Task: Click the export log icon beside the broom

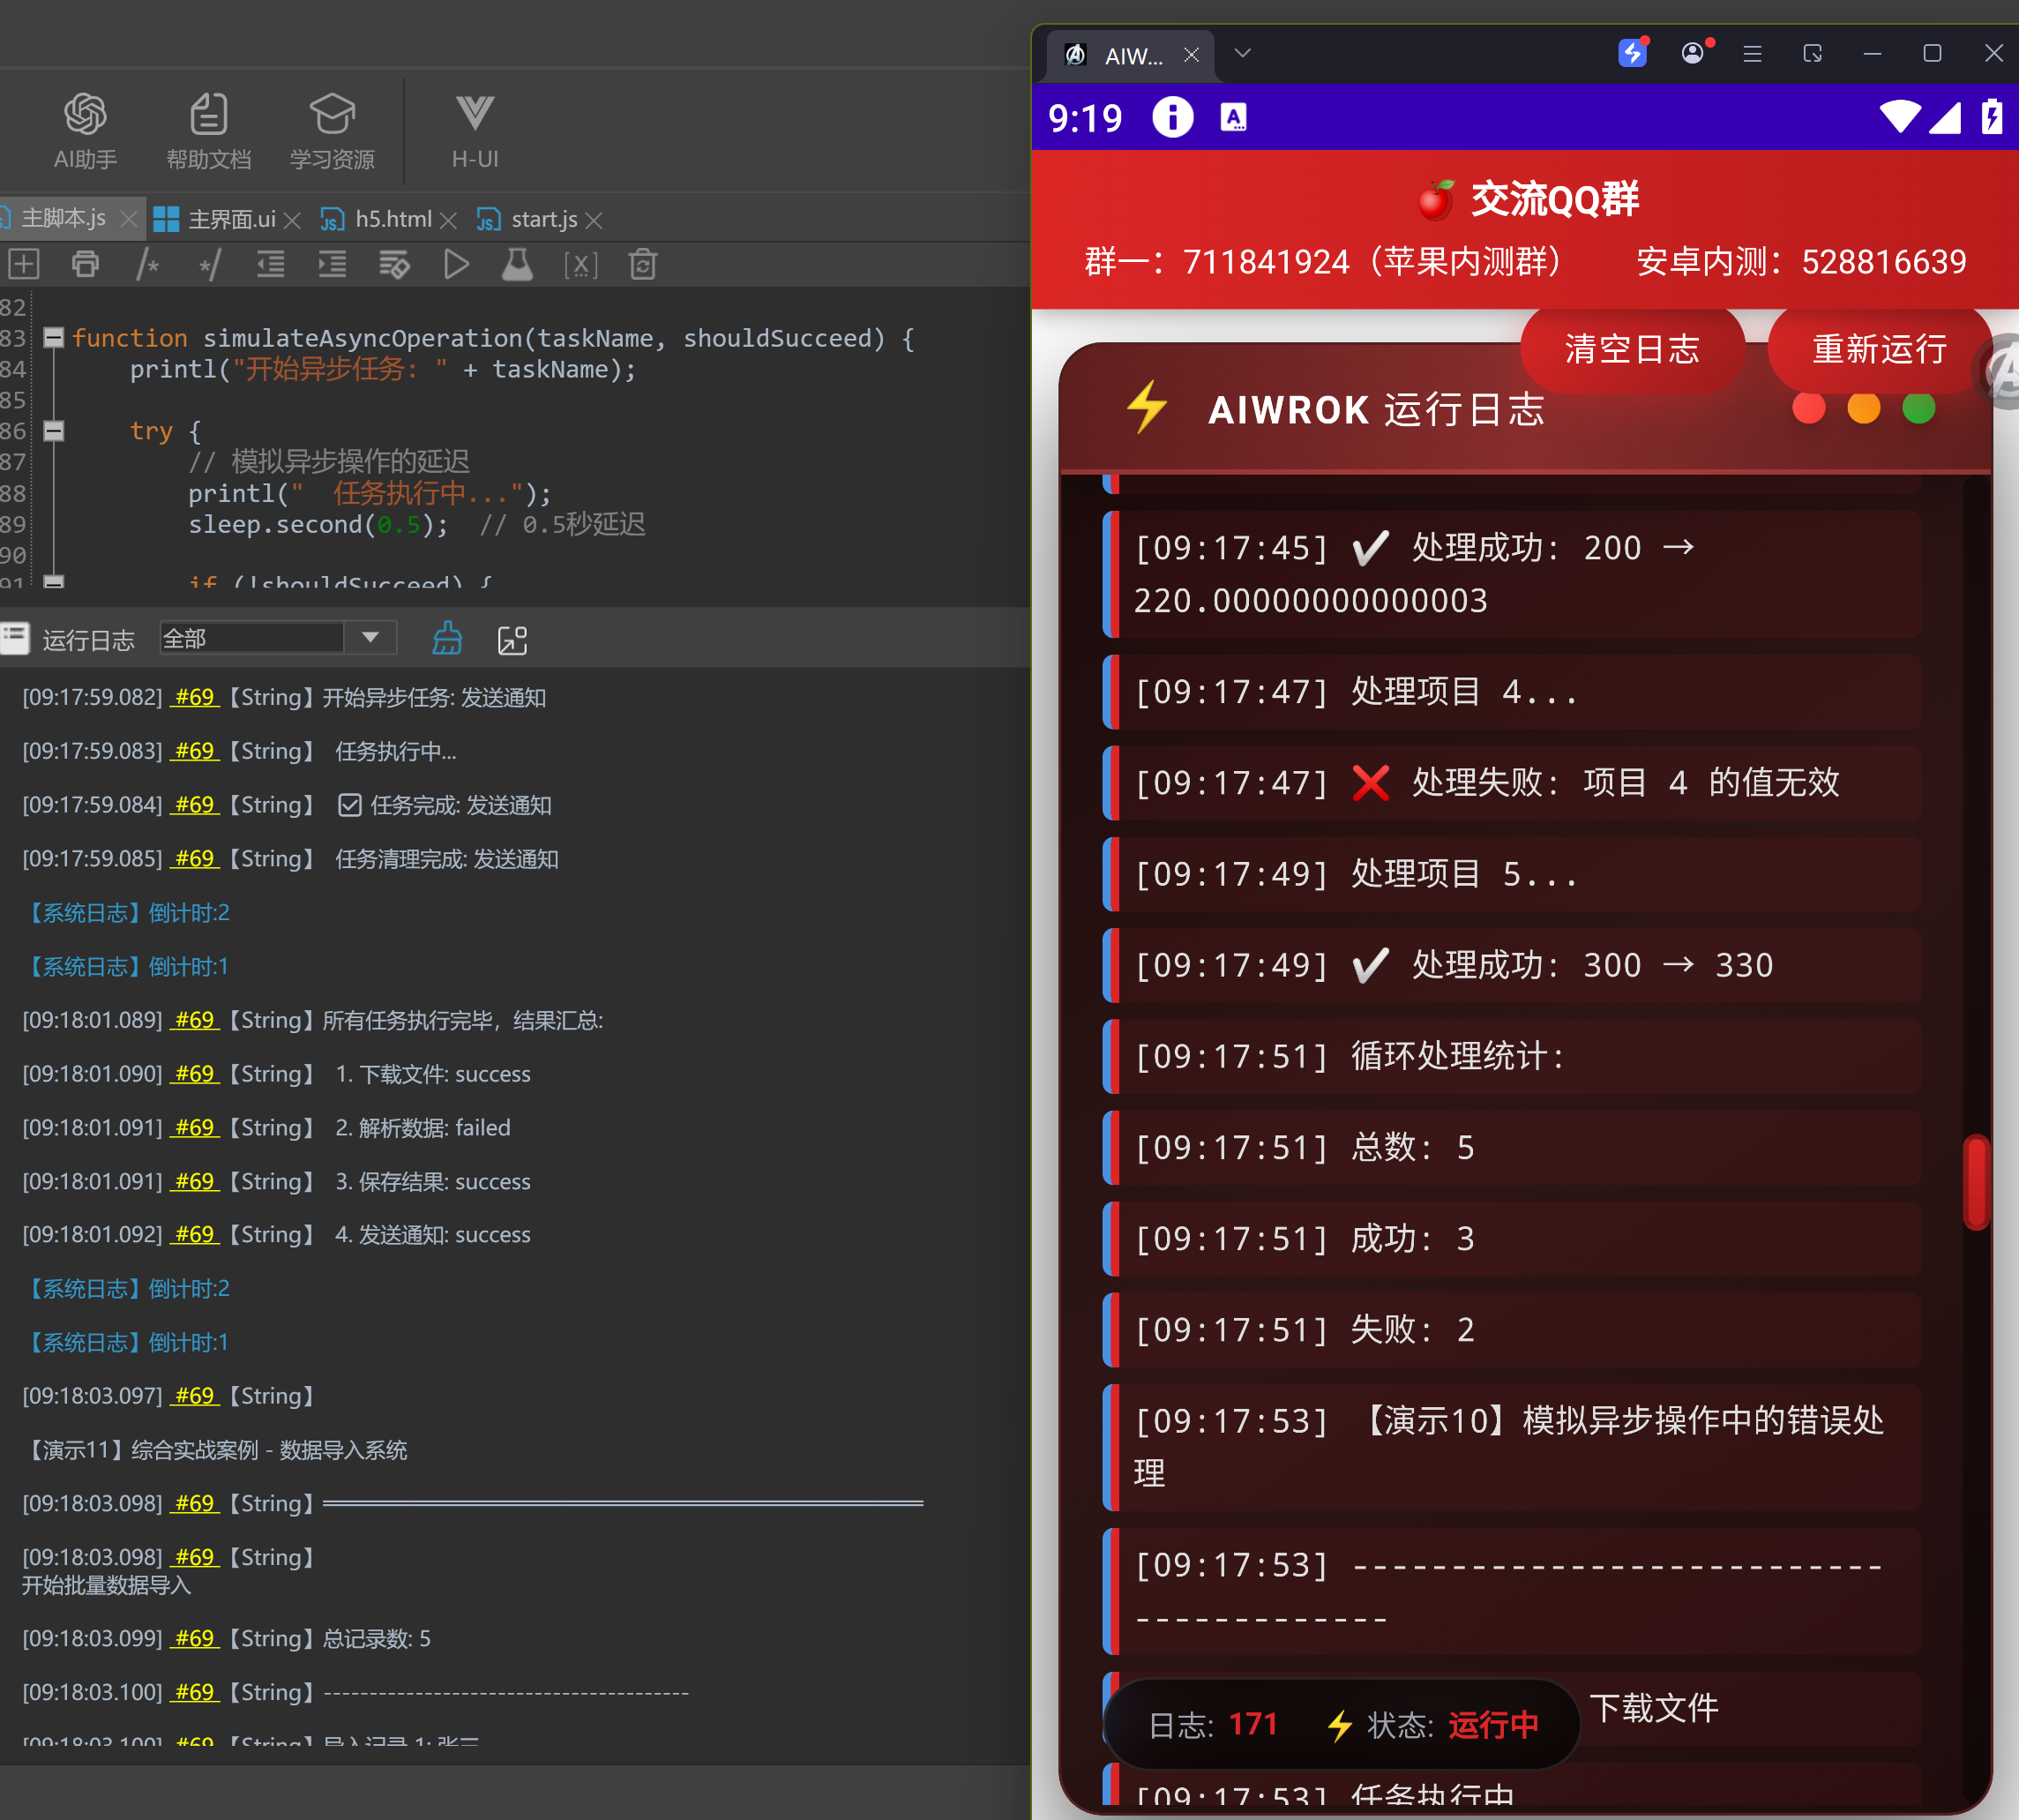Action: point(512,640)
